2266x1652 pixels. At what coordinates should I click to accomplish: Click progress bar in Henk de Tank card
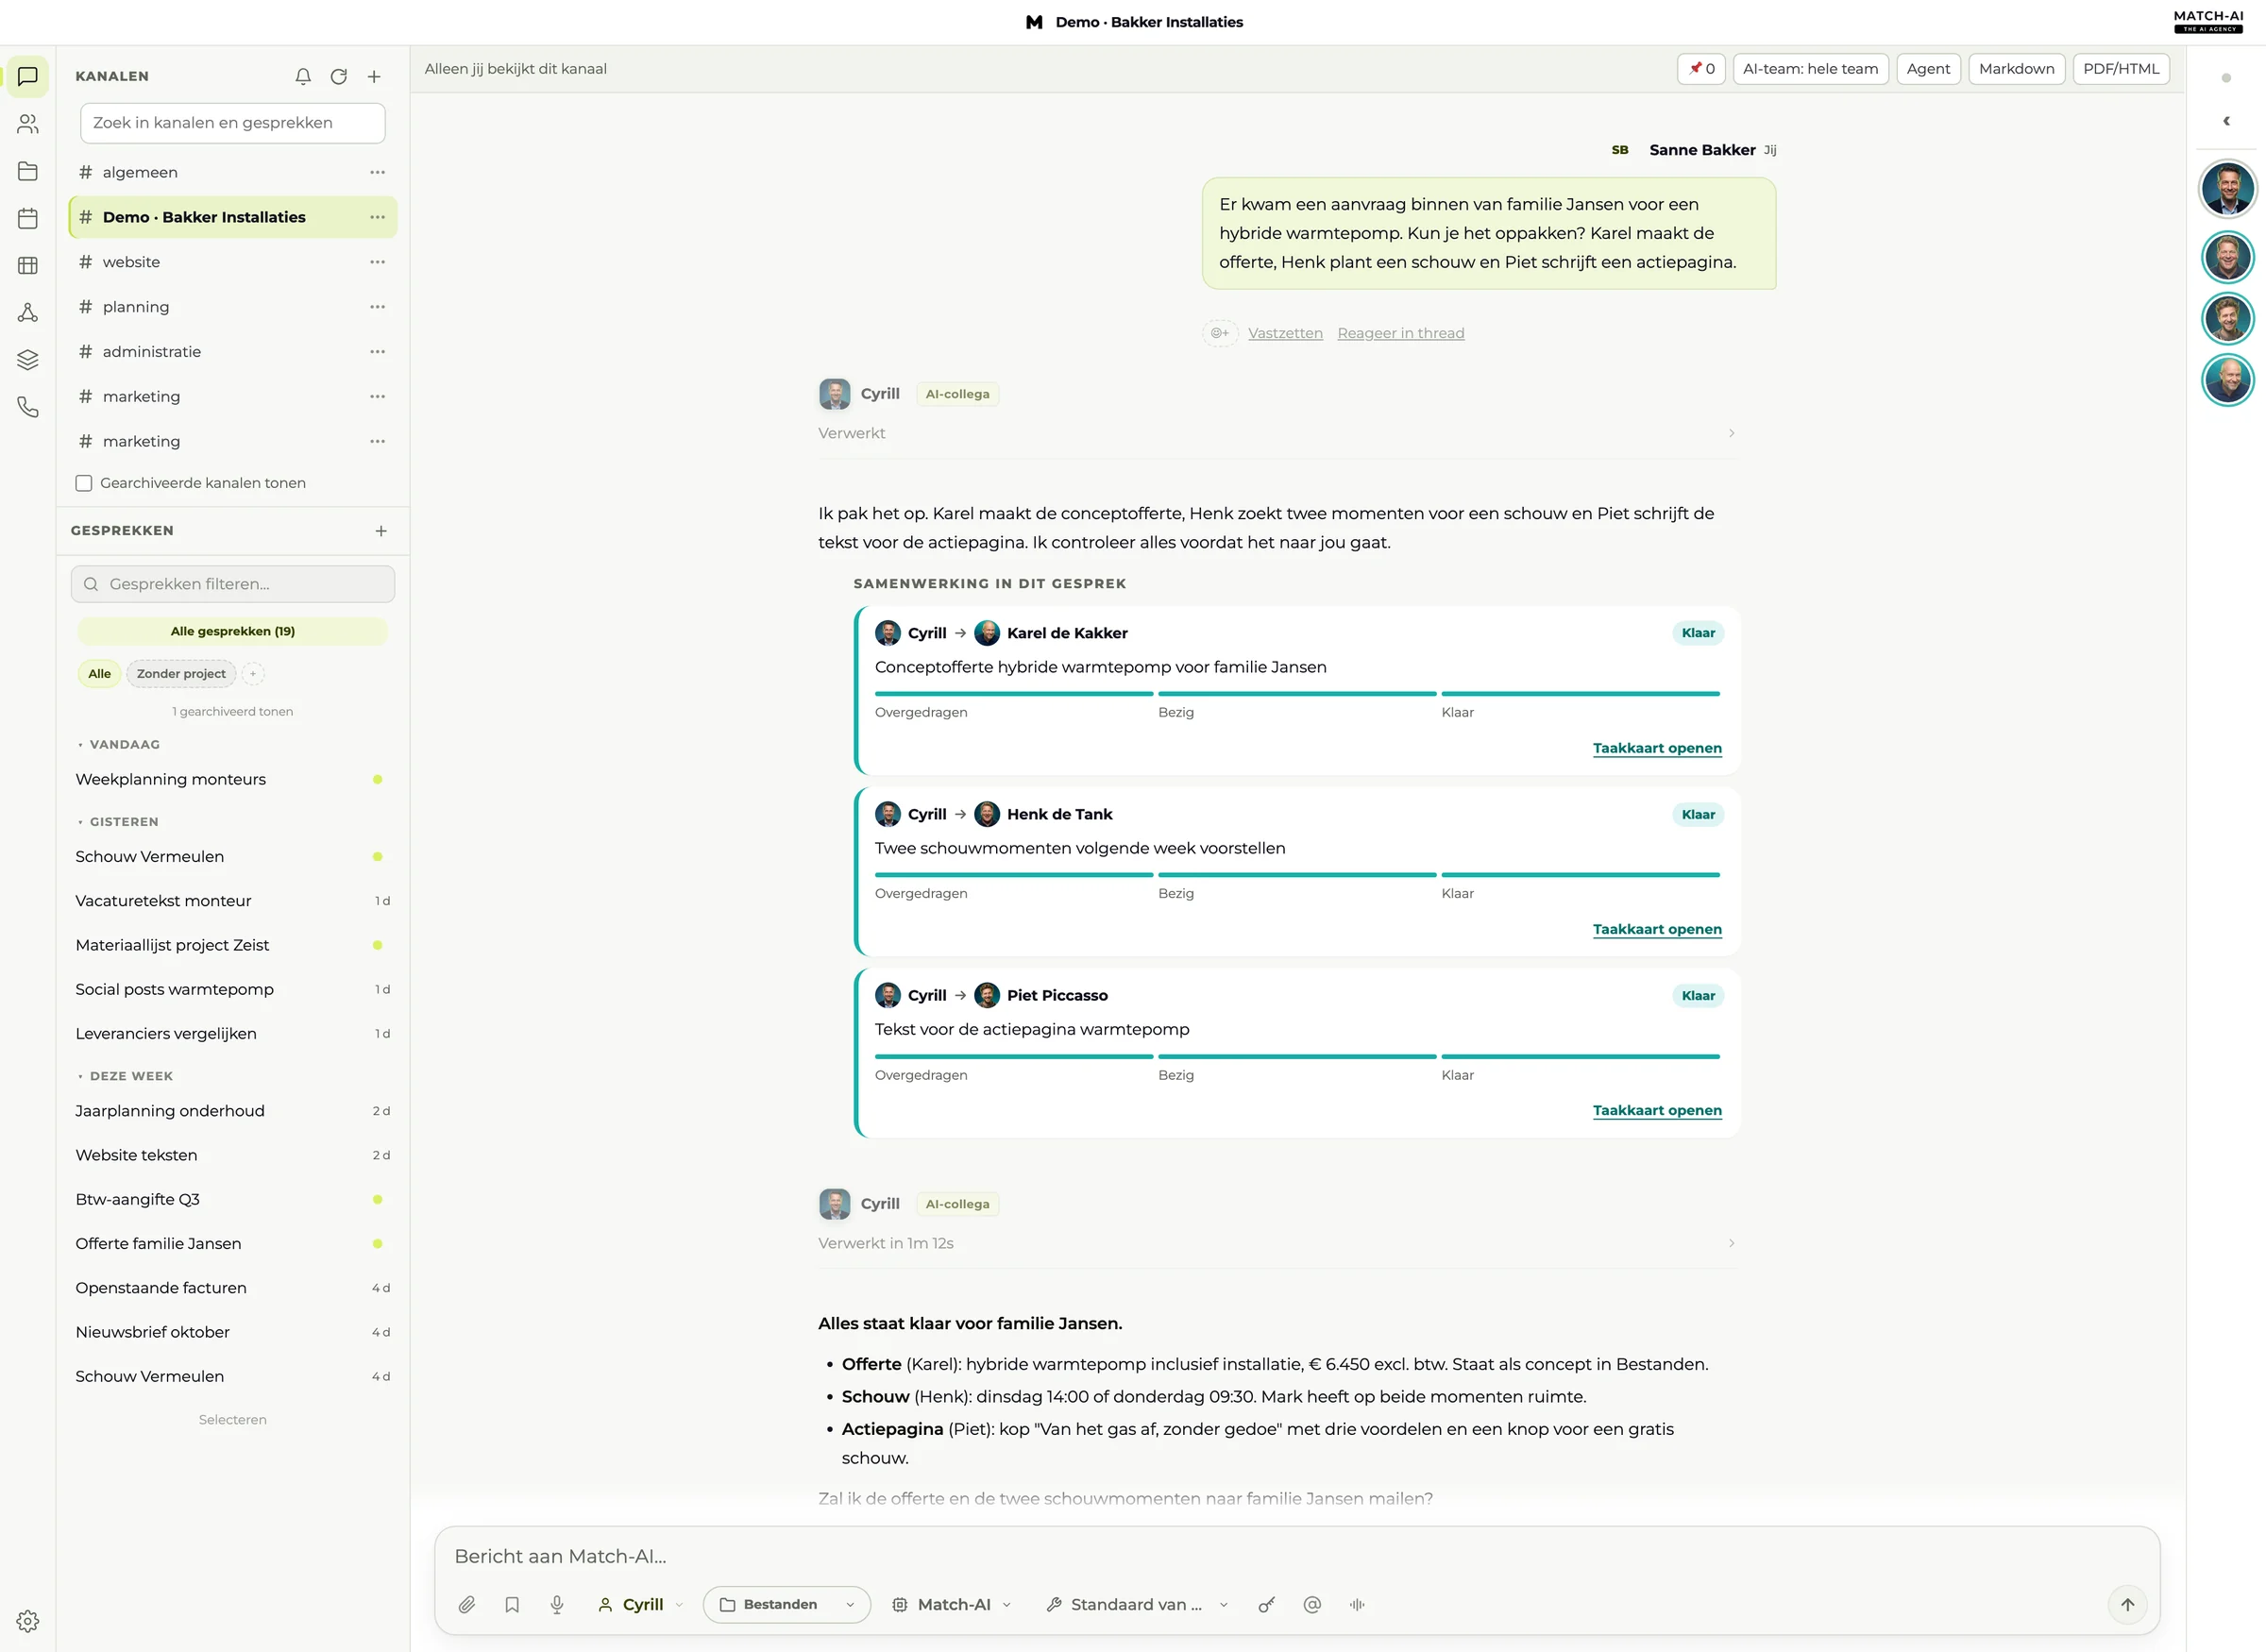click(1297, 874)
